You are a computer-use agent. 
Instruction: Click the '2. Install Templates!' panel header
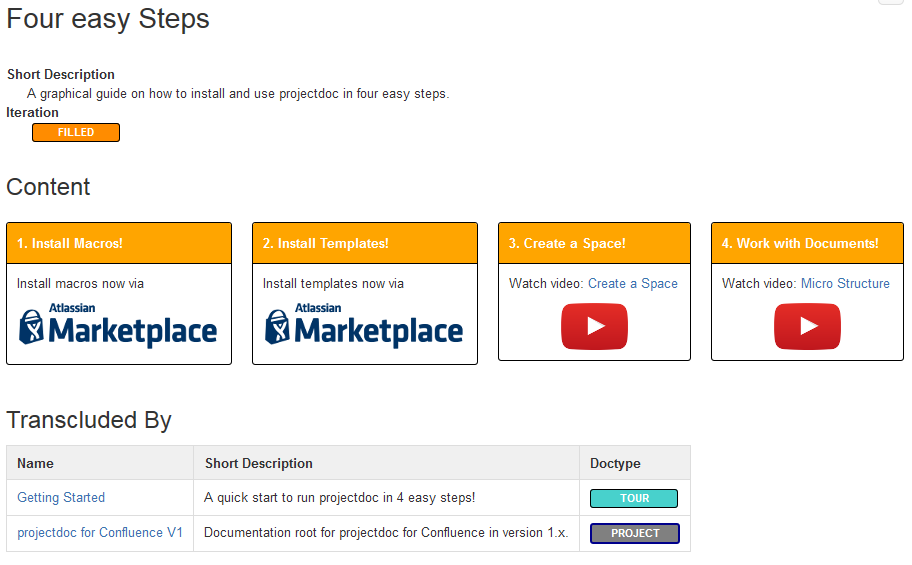(x=365, y=243)
